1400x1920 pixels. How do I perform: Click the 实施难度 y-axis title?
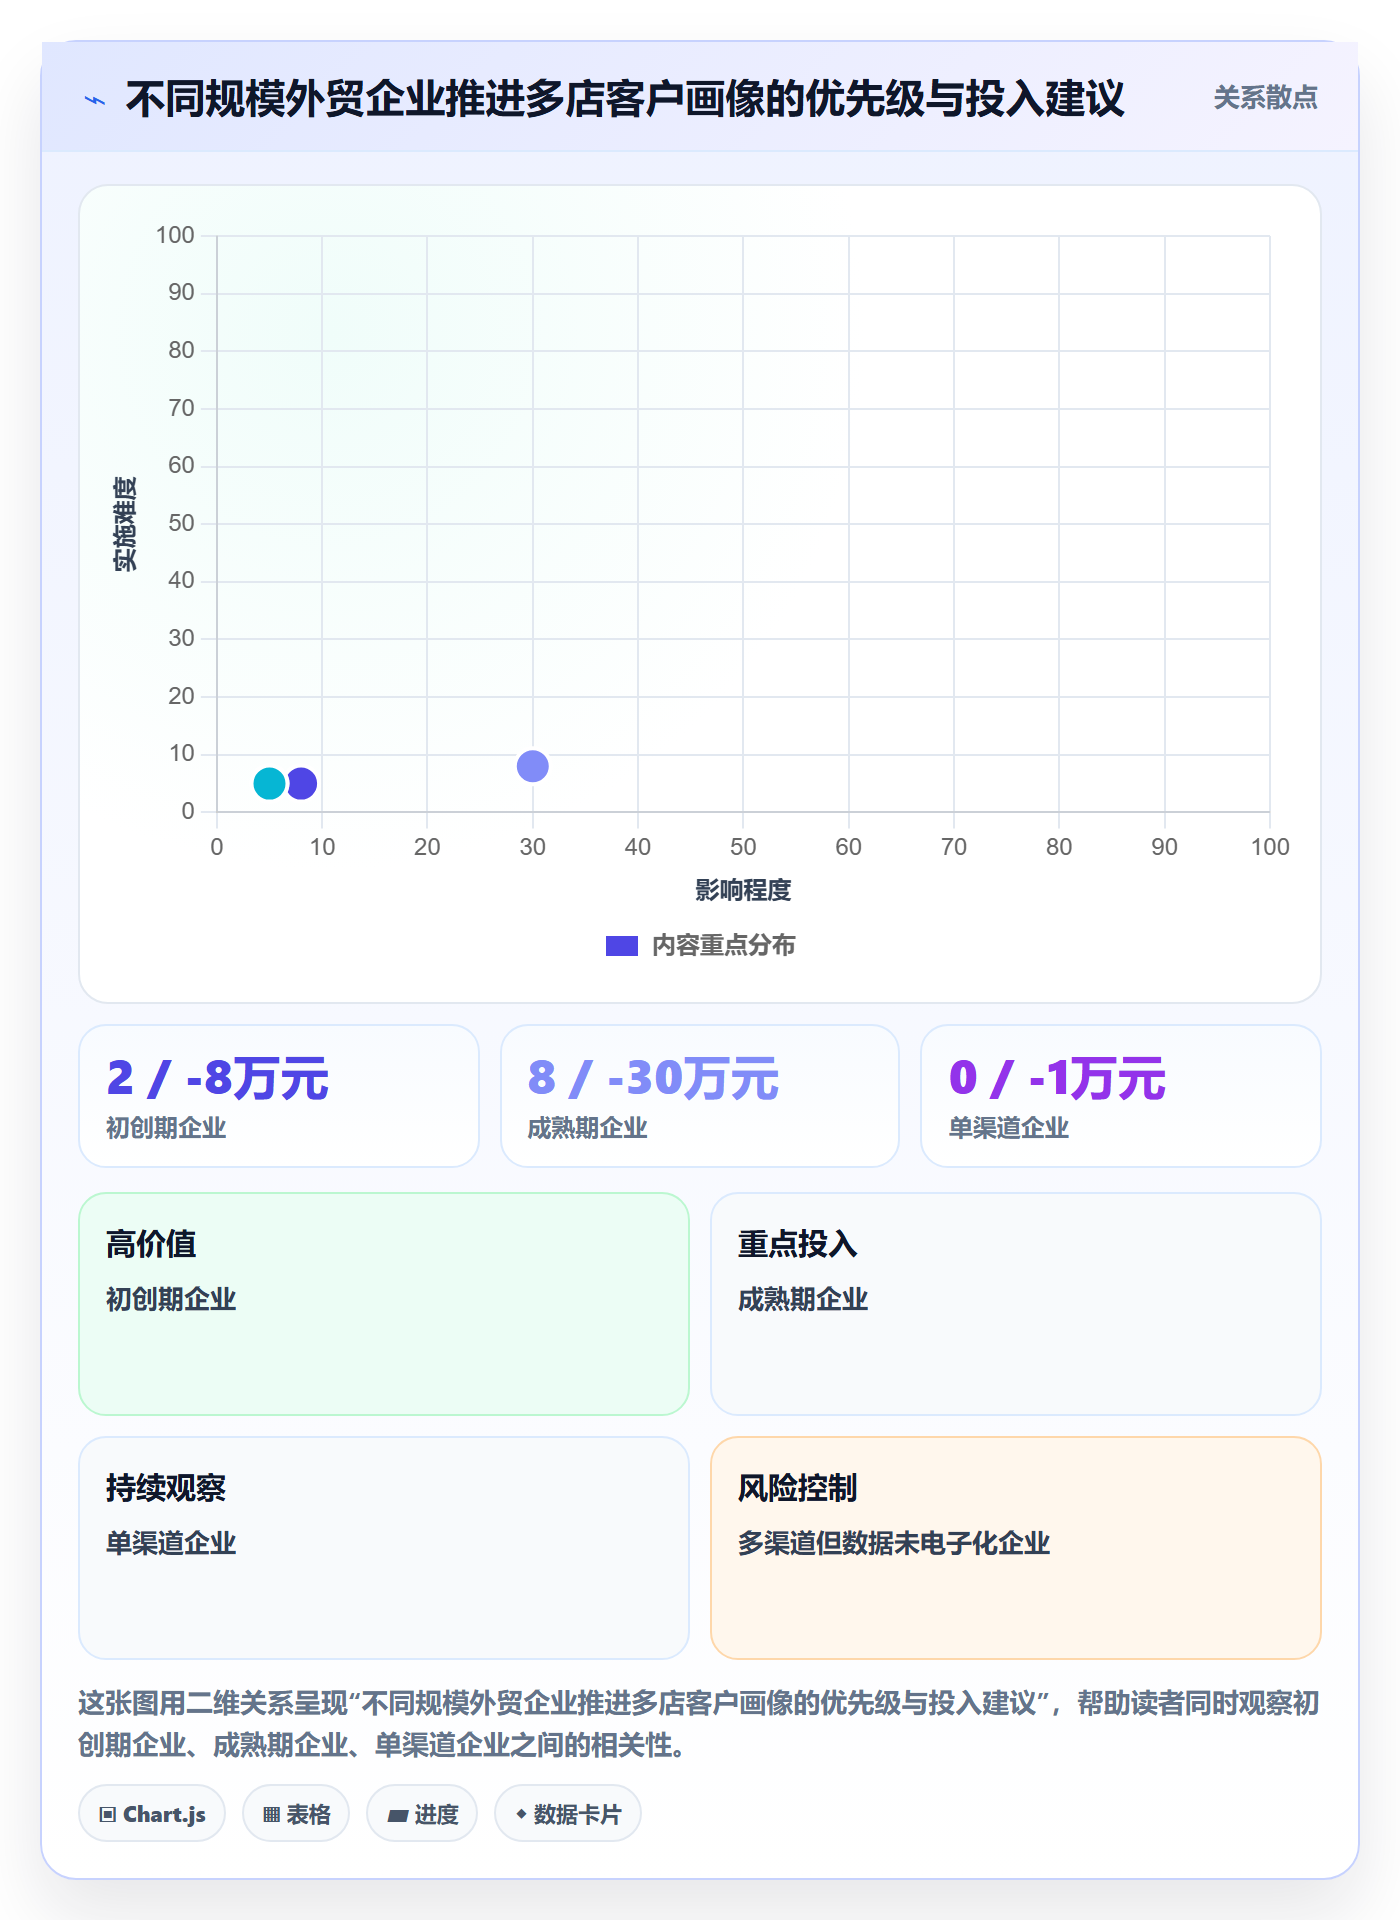[x=125, y=524]
